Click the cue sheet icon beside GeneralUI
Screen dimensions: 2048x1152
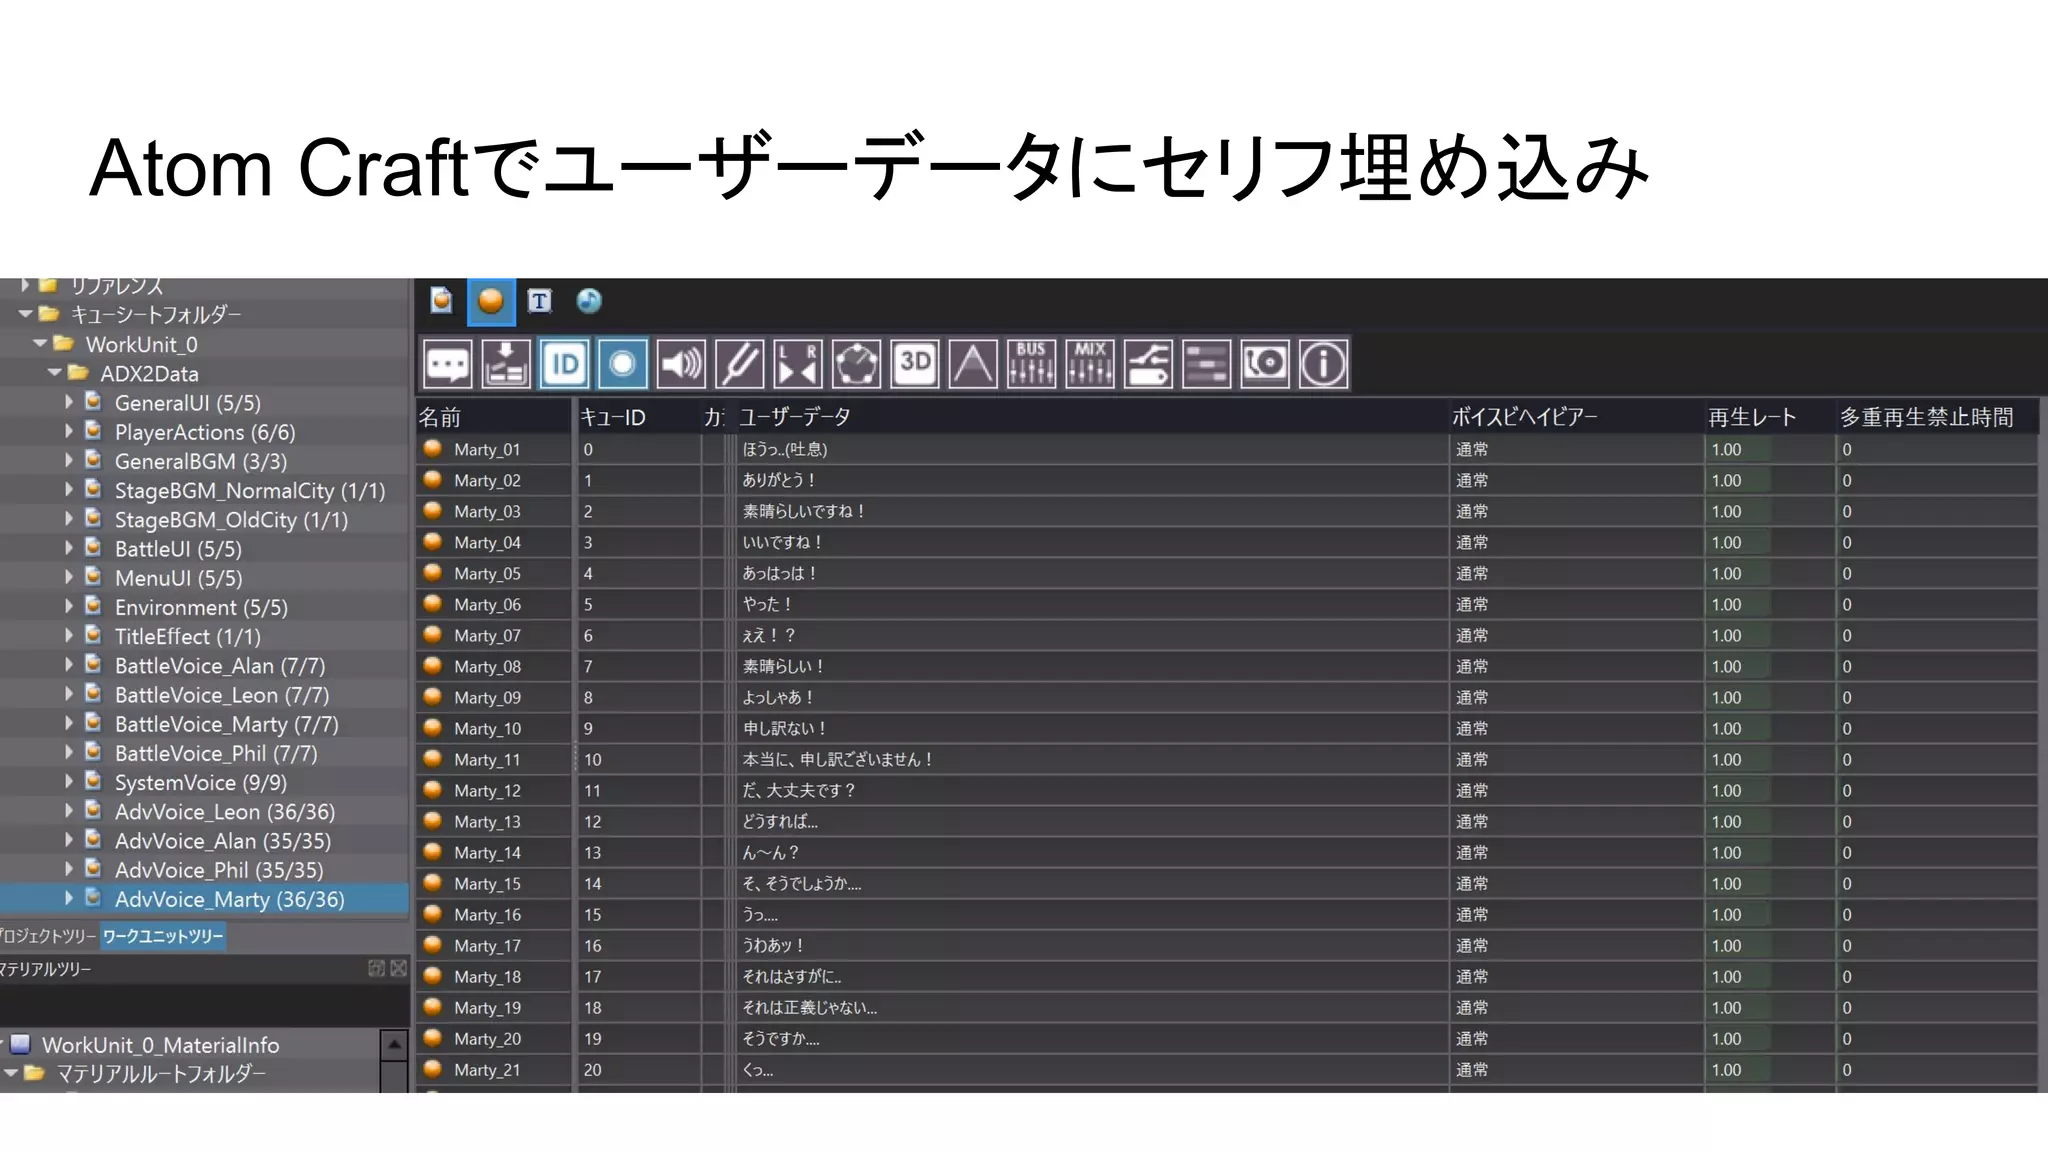[93, 402]
